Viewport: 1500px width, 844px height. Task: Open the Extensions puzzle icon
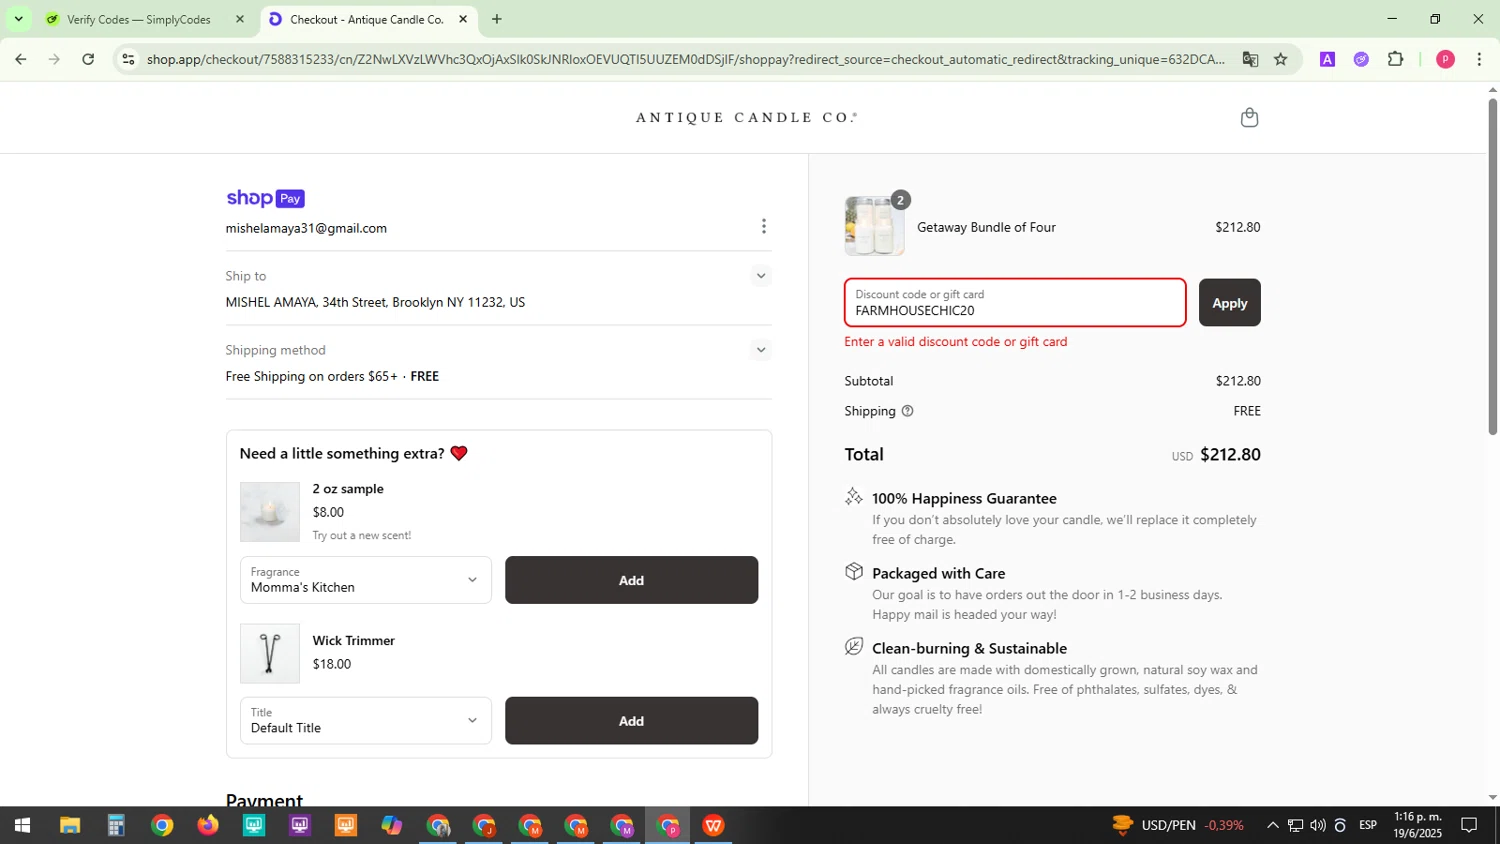point(1396,59)
